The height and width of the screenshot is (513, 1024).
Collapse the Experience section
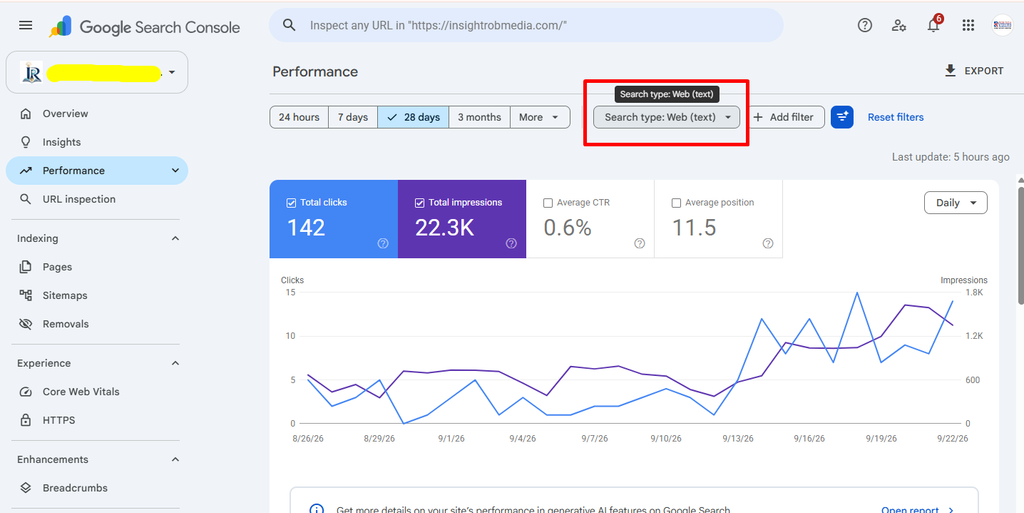point(175,363)
